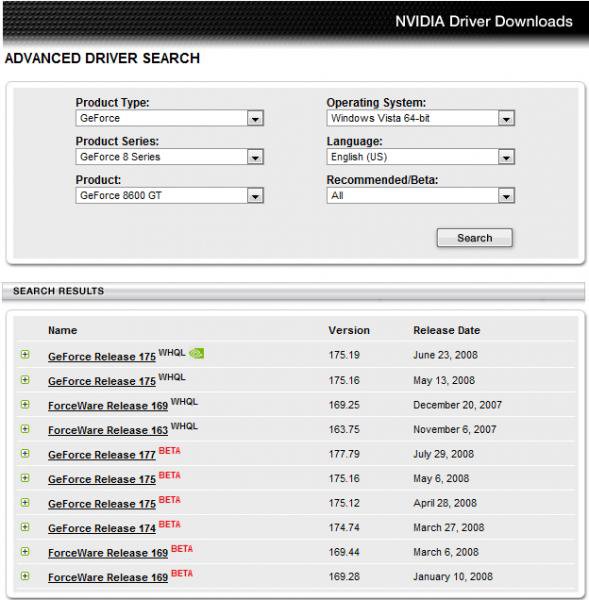Open ForceWare Release 169 WHQL link
This screenshot has width=589, height=600.
click(x=108, y=406)
